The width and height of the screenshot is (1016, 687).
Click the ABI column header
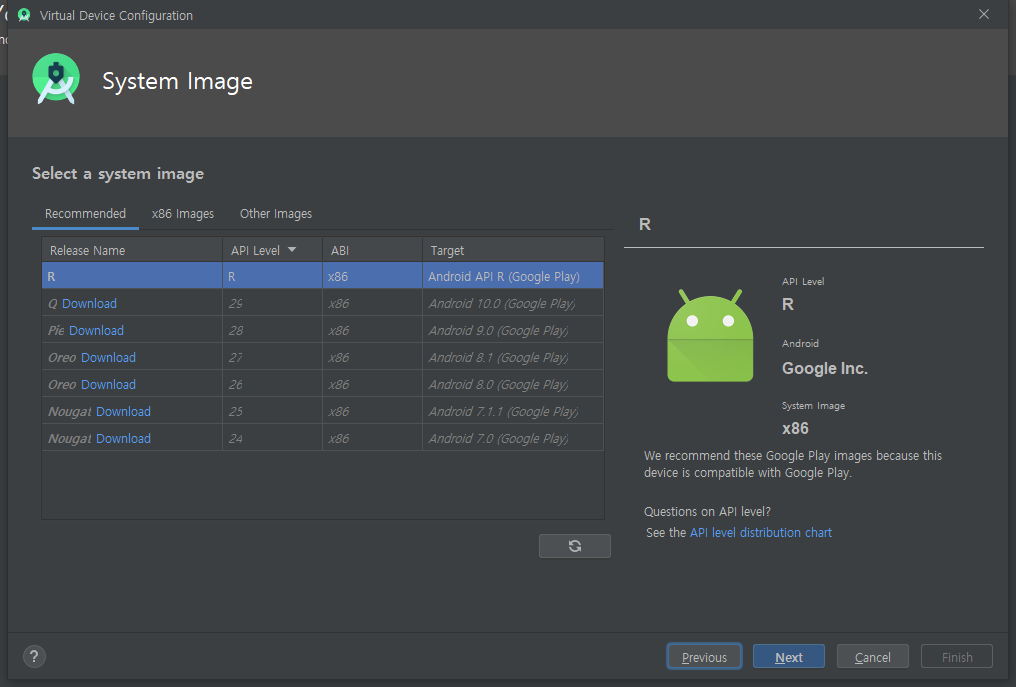click(373, 250)
